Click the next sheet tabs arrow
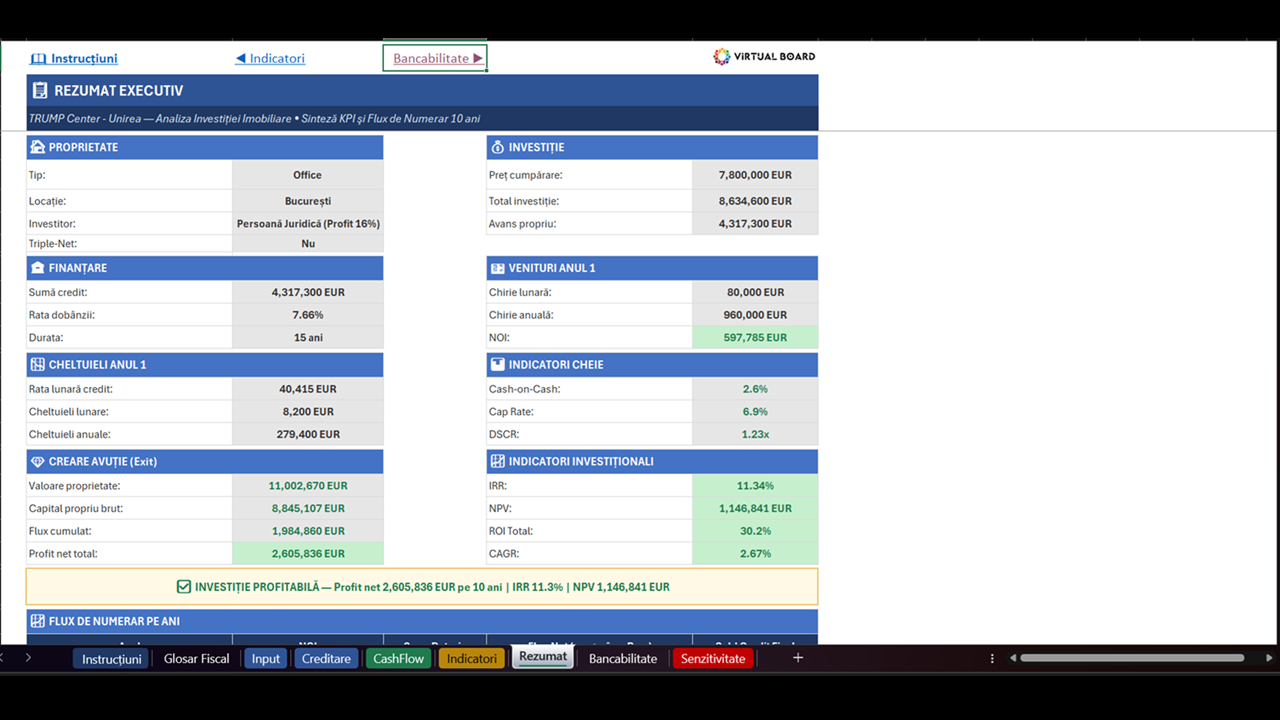The width and height of the screenshot is (1280, 720). click(x=28, y=658)
